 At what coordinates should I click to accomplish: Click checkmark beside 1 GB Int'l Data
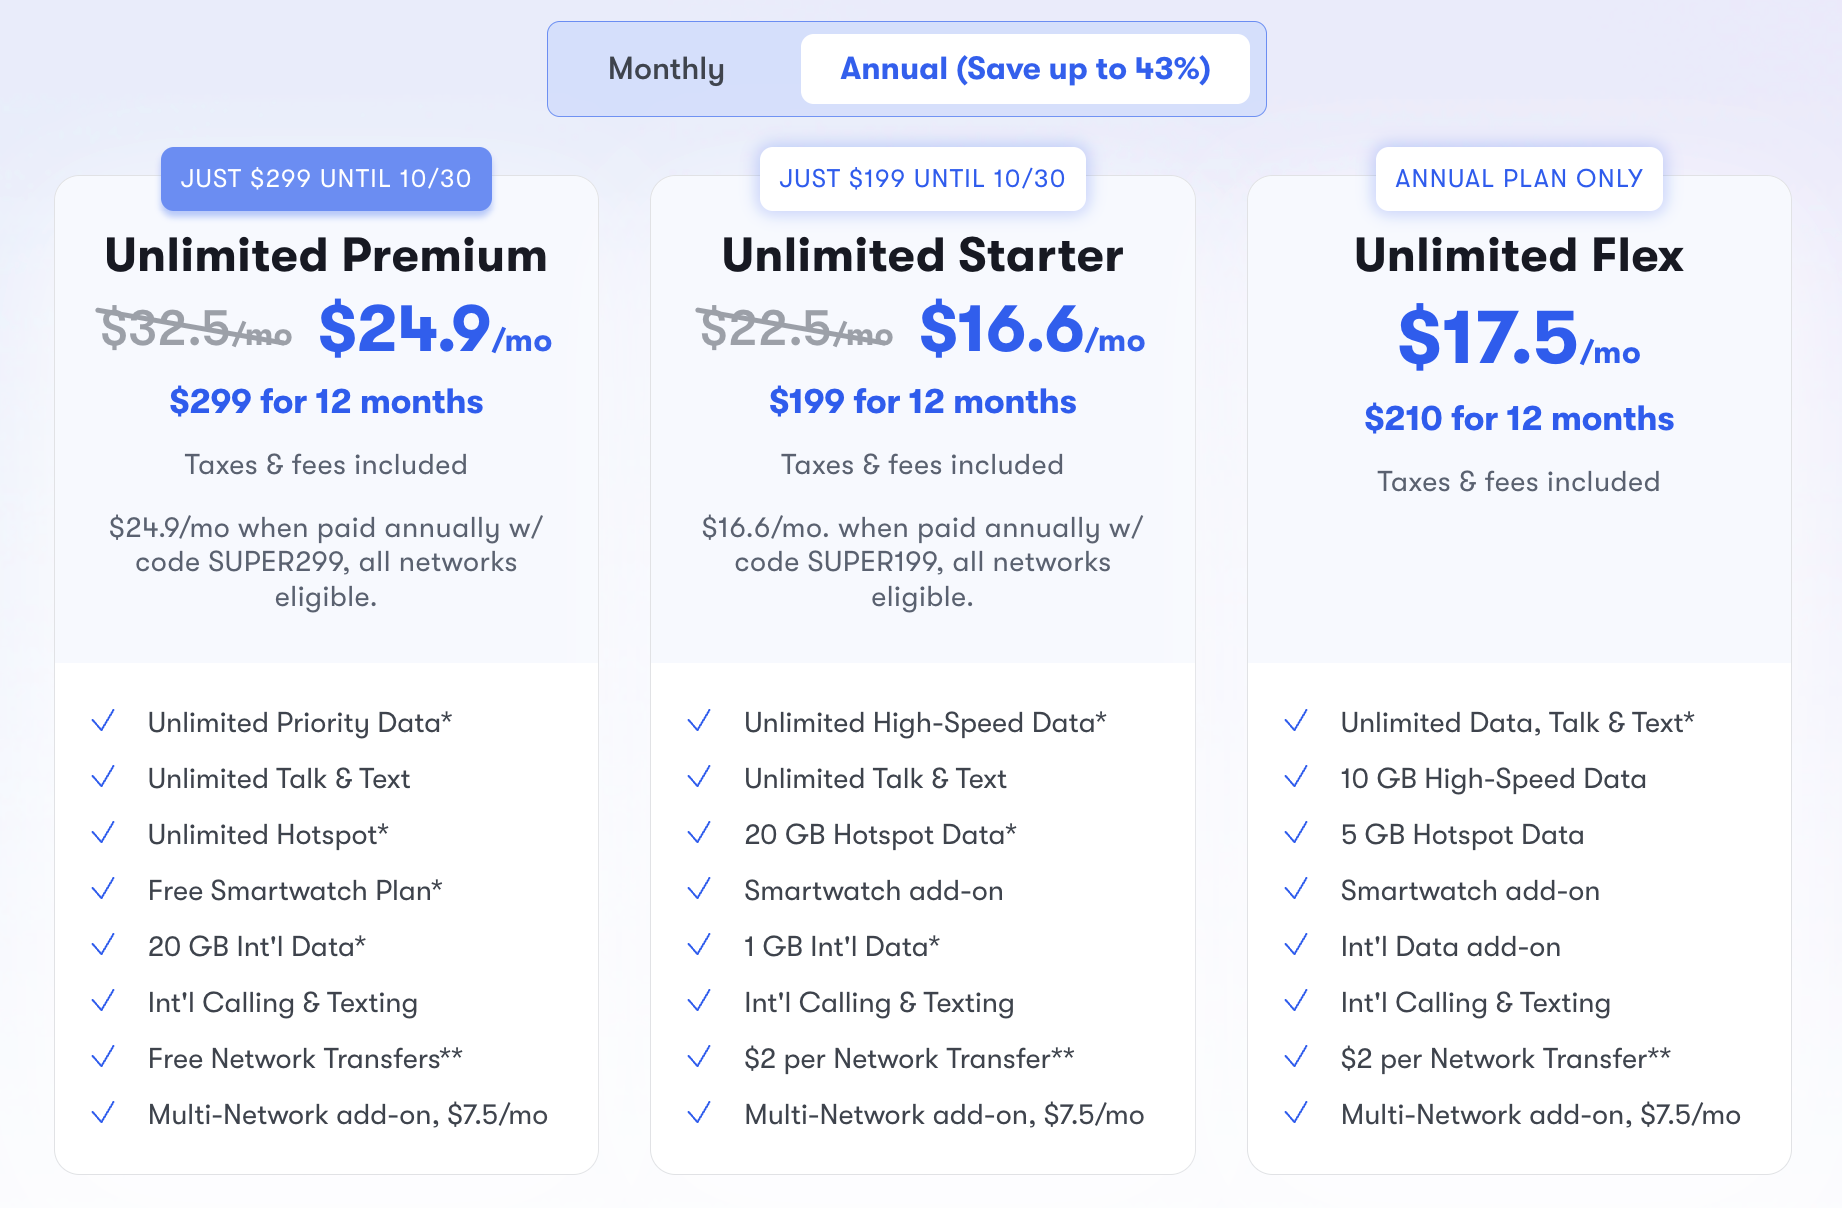tap(699, 945)
